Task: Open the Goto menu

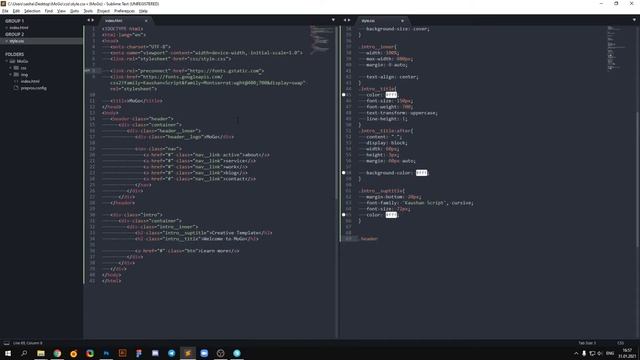Action: click(x=74, y=11)
